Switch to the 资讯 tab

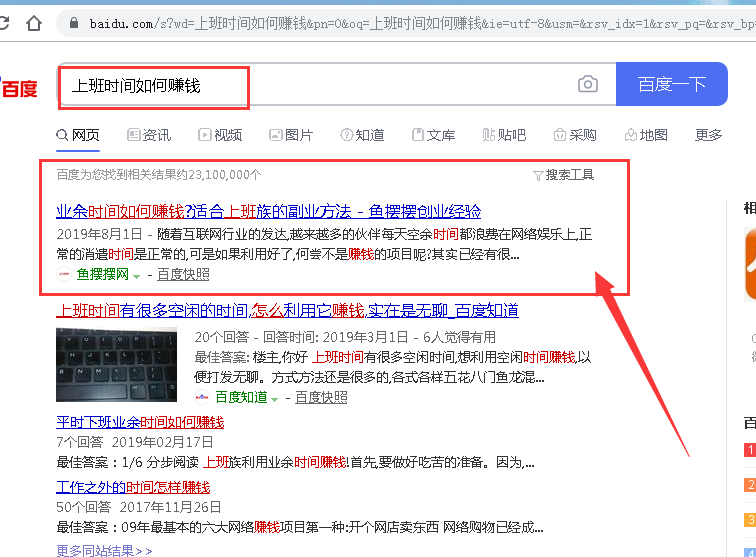[149, 135]
